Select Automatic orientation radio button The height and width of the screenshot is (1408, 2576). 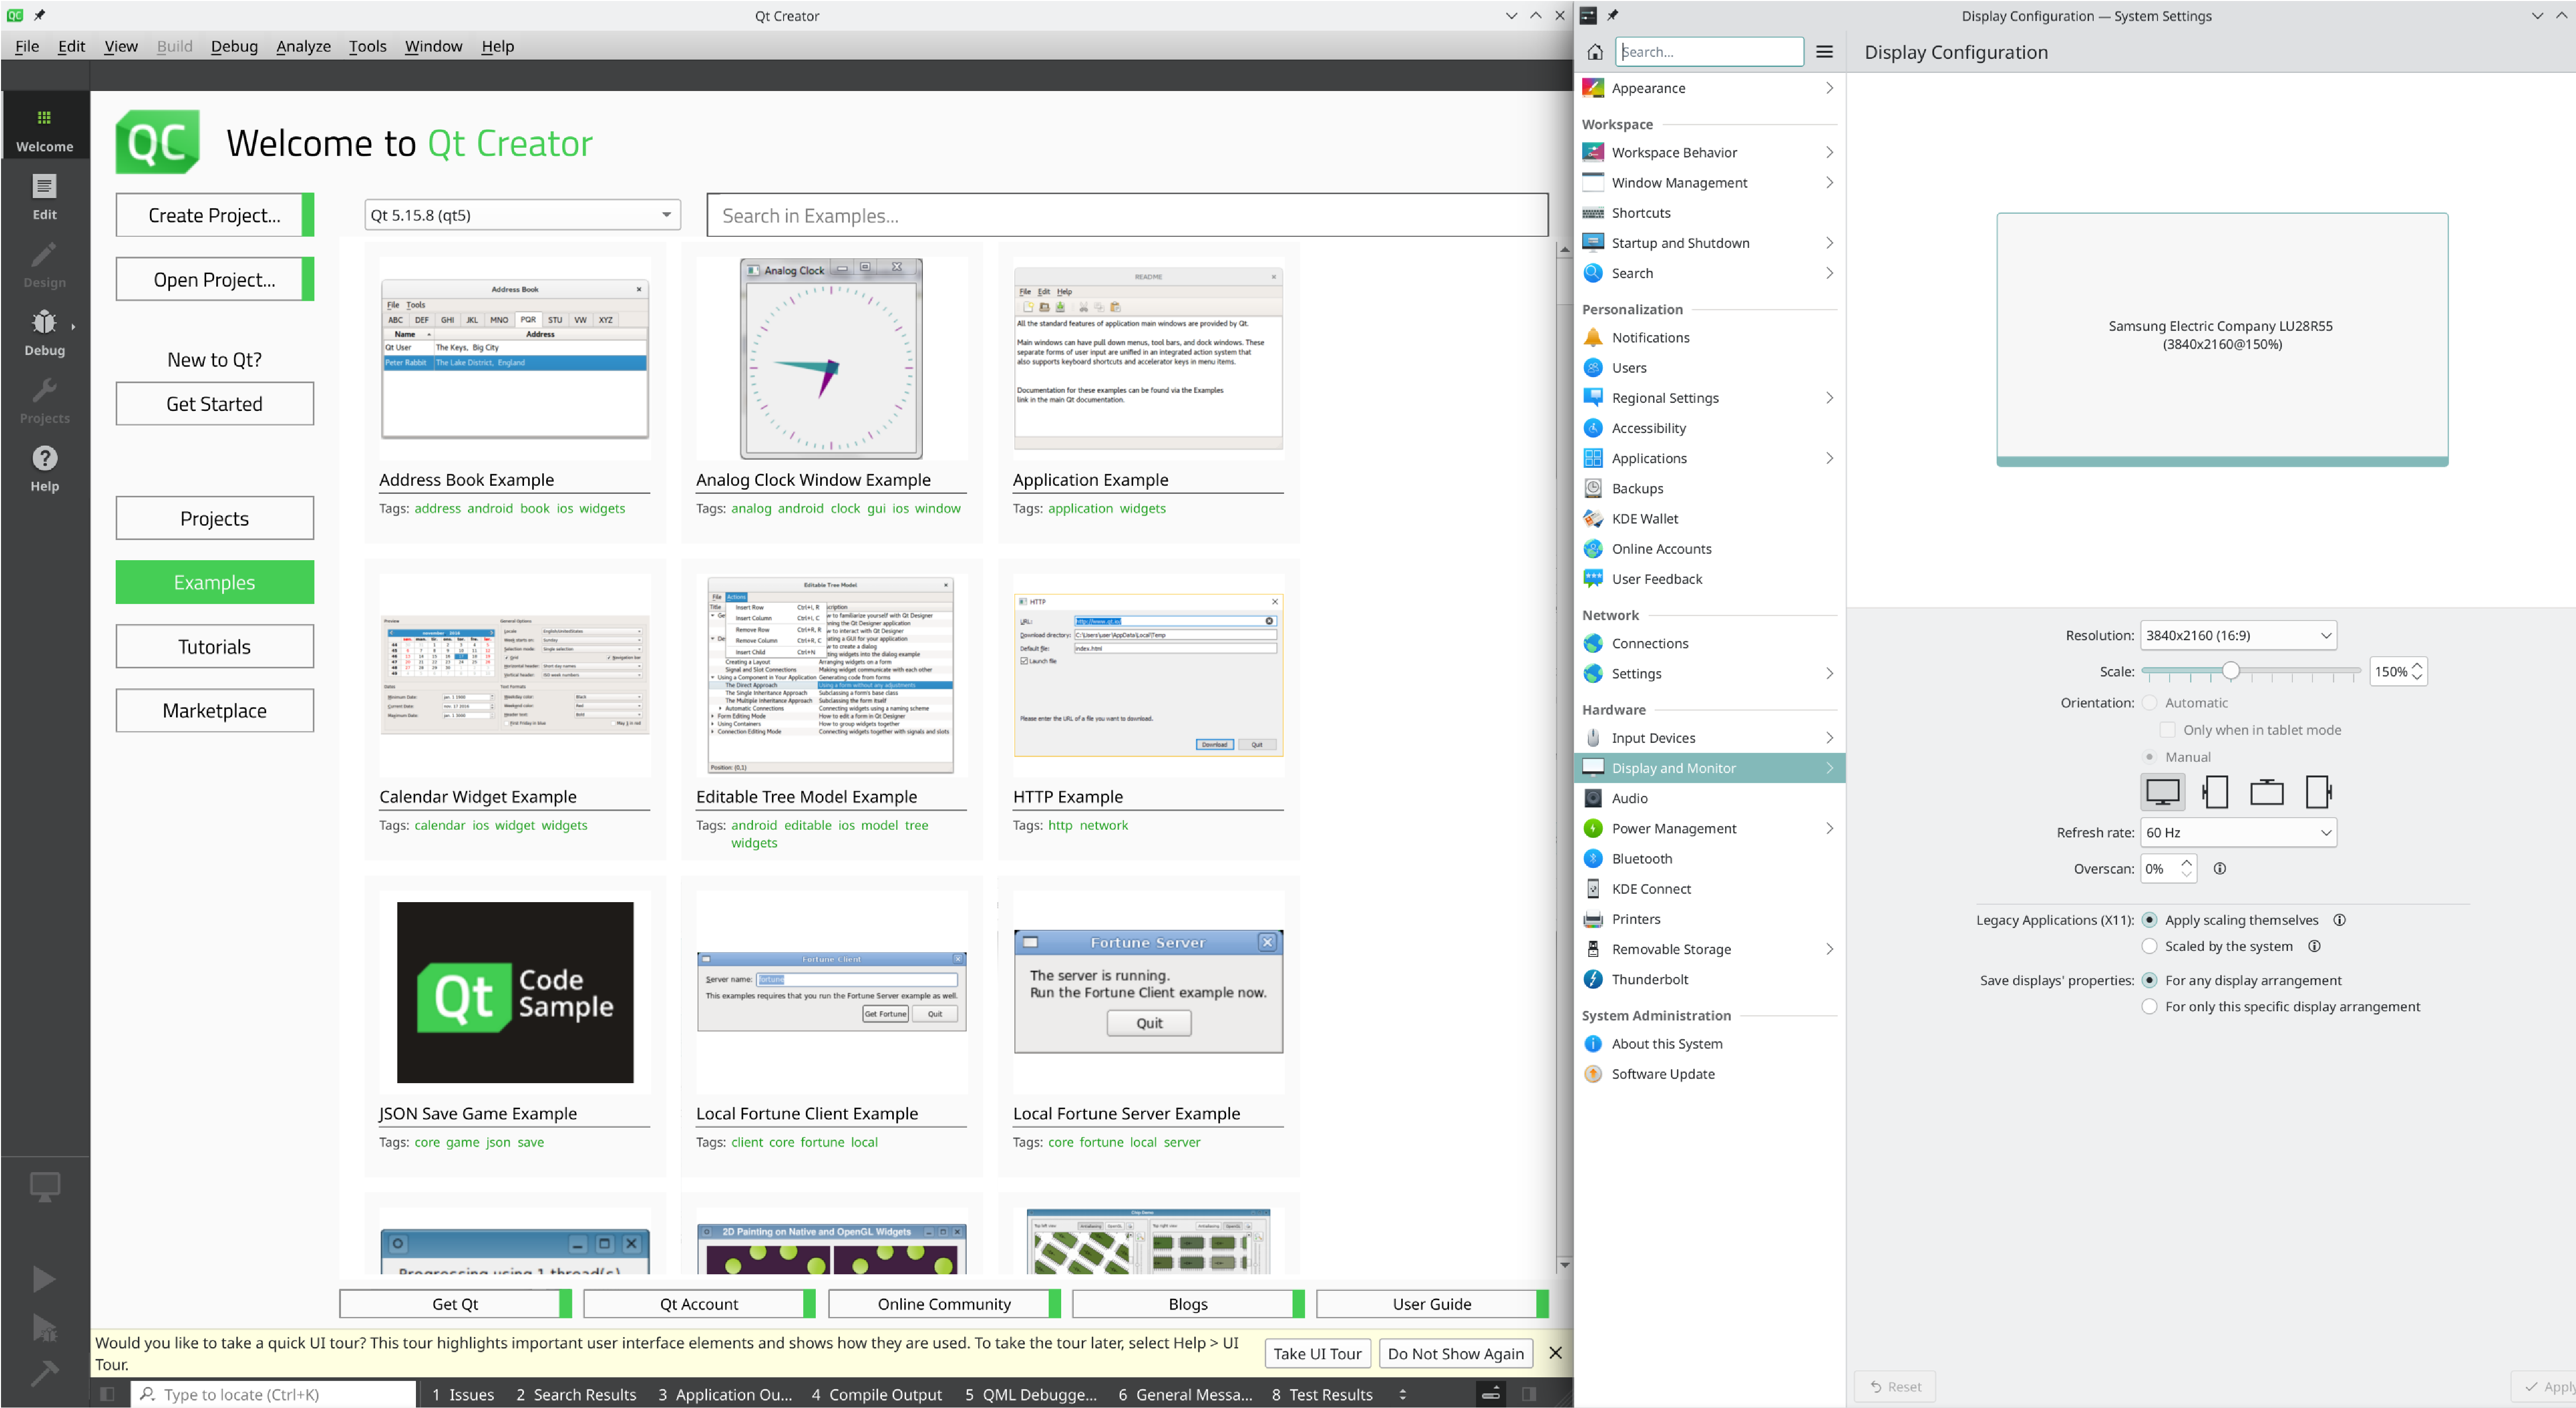(x=2149, y=703)
